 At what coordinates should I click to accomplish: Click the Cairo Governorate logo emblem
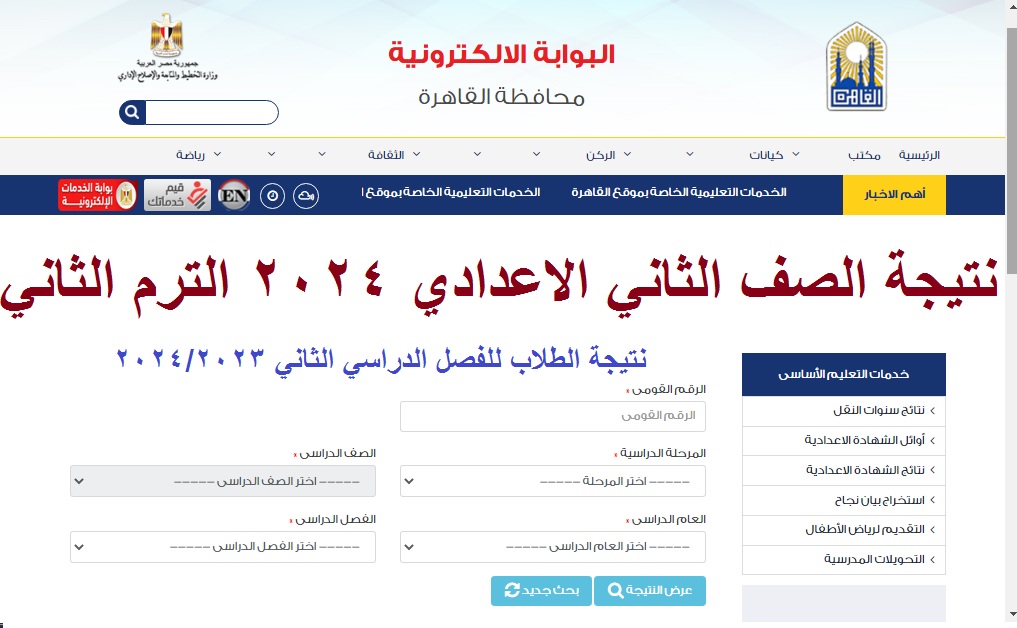(856, 66)
